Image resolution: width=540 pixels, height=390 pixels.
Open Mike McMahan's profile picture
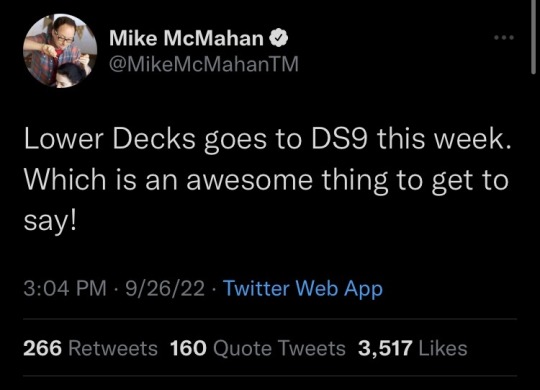point(60,51)
